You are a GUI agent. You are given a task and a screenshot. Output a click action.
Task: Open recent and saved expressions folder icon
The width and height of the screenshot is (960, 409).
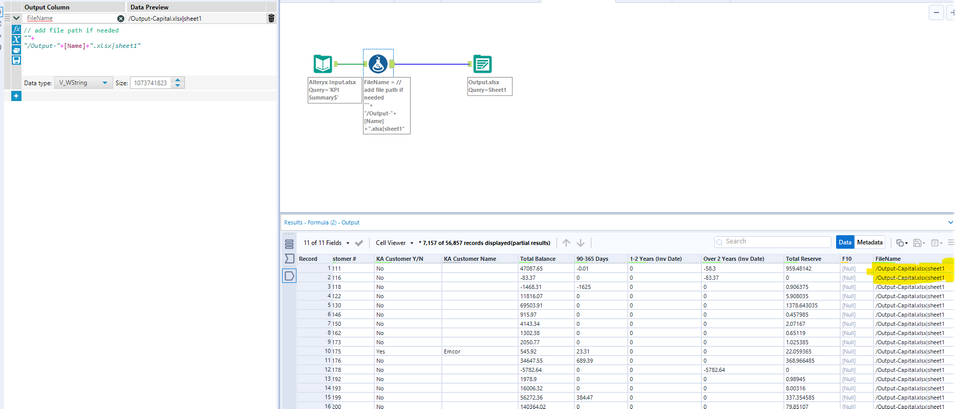(x=17, y=50)
